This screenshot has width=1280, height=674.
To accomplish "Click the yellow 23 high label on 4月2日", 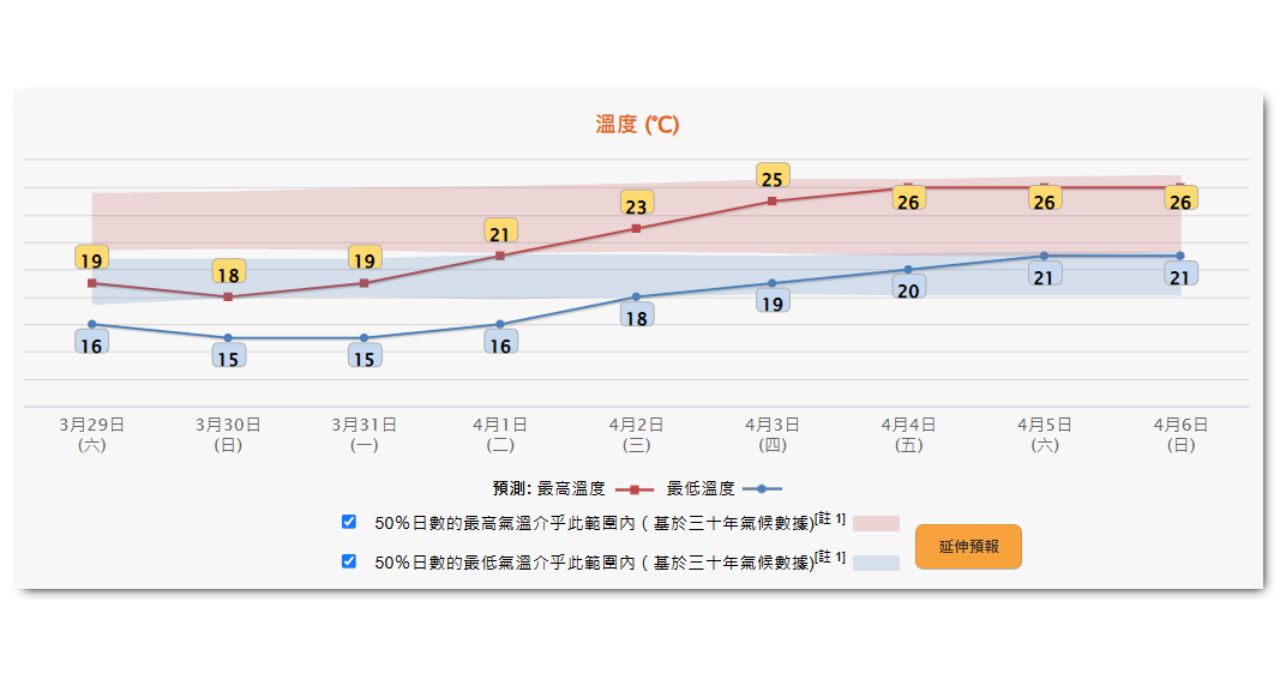I will tap(636, 205).
